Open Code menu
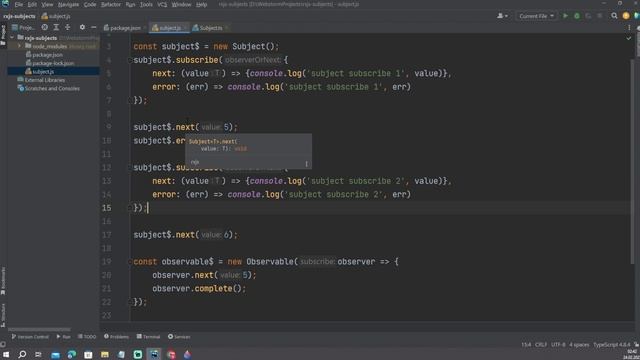Screen dimensions: 640x360 [x=90, y=4]
